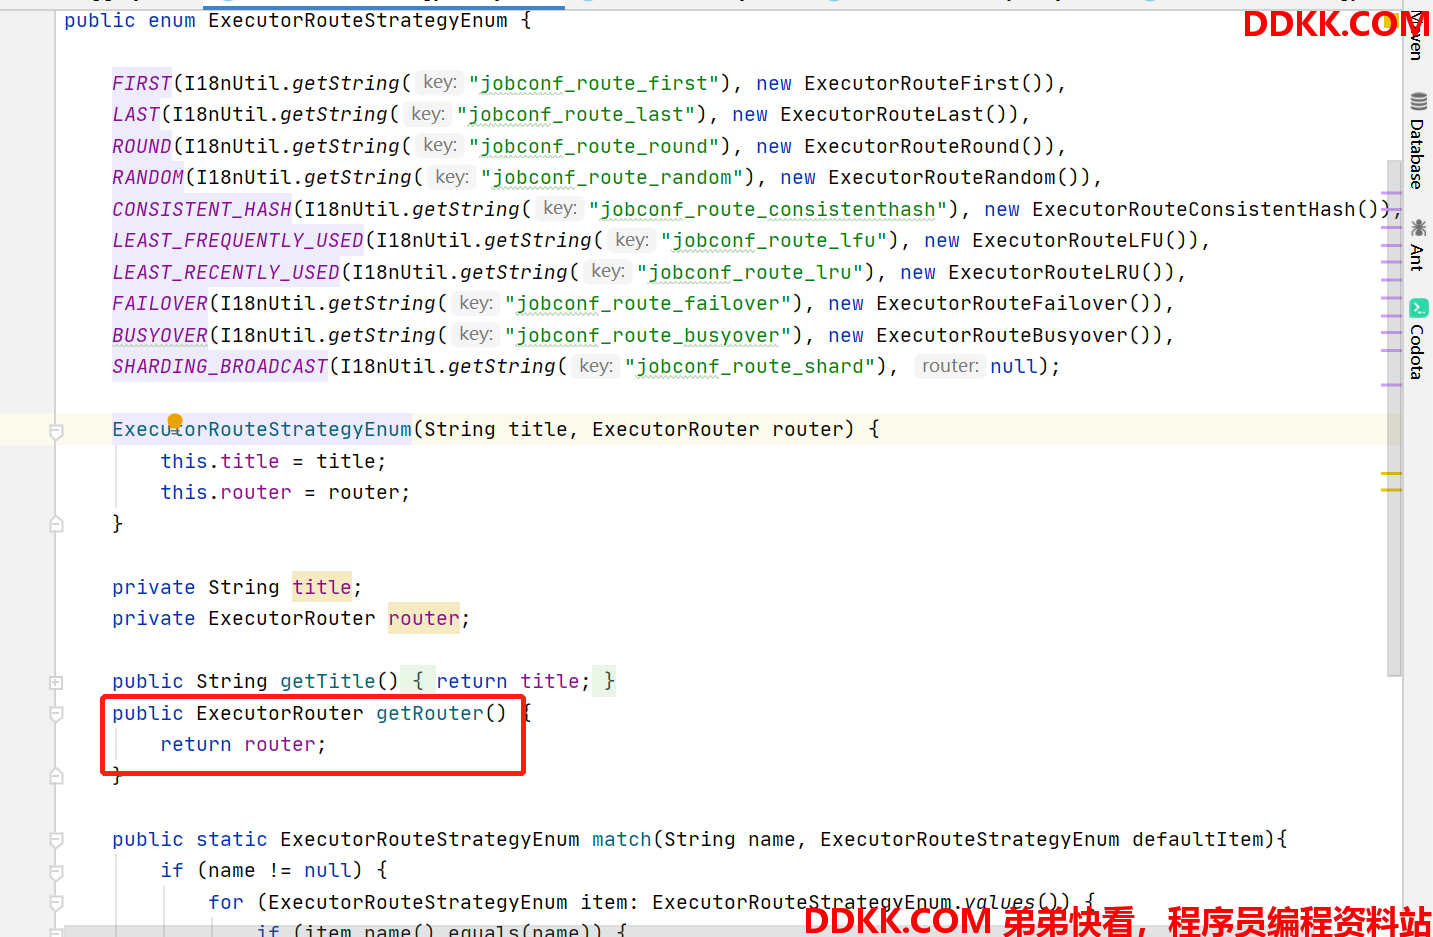Collapse the 'if (name != null)' block fold
The width and height of the screenshot is (1433, 937).
click(x=56, y=872)
